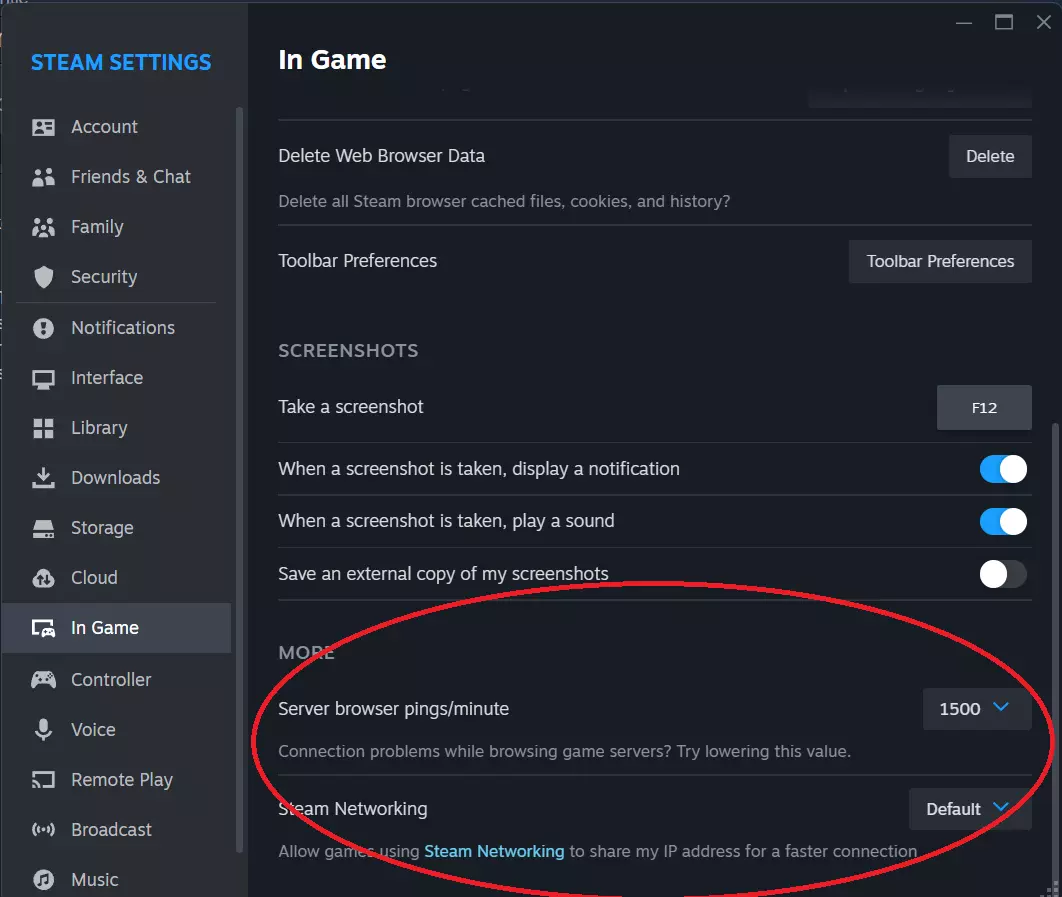Click the F12 screenshot shortcut key field
The height and width of the screenshot is (897, 1062).
point(984,407)
